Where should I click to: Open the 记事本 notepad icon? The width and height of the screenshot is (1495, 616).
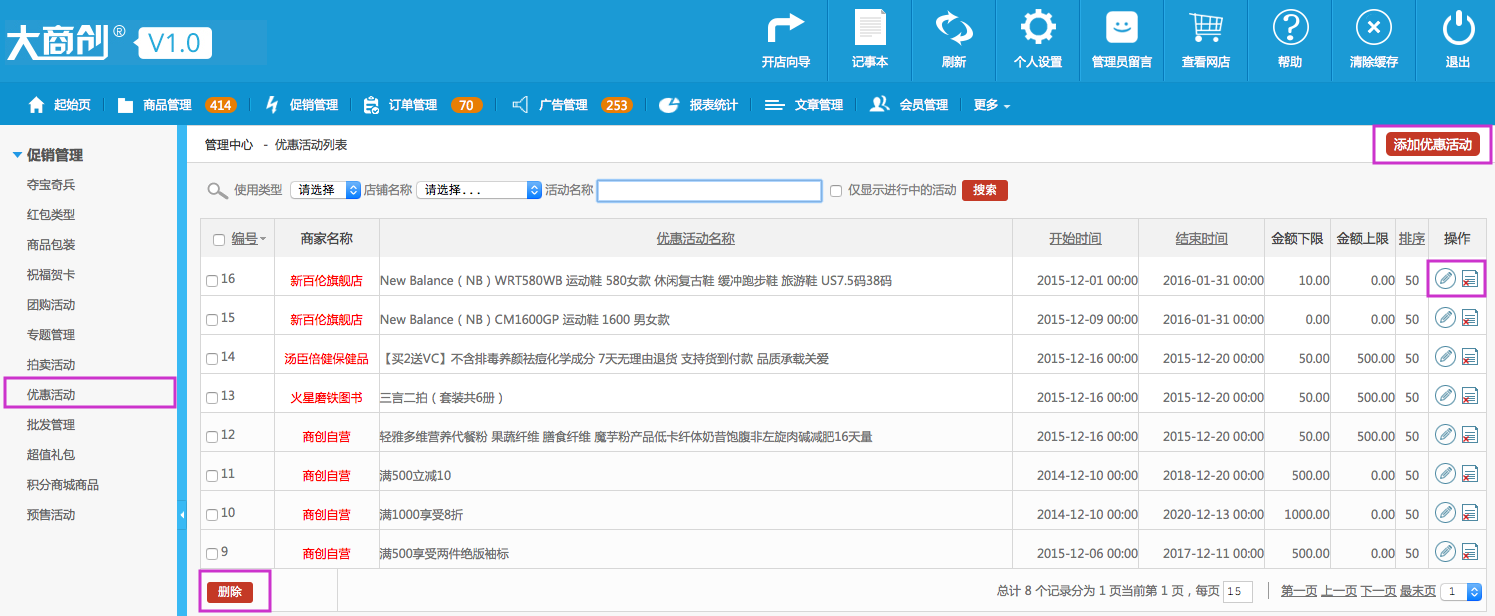(x=869, y=28)
